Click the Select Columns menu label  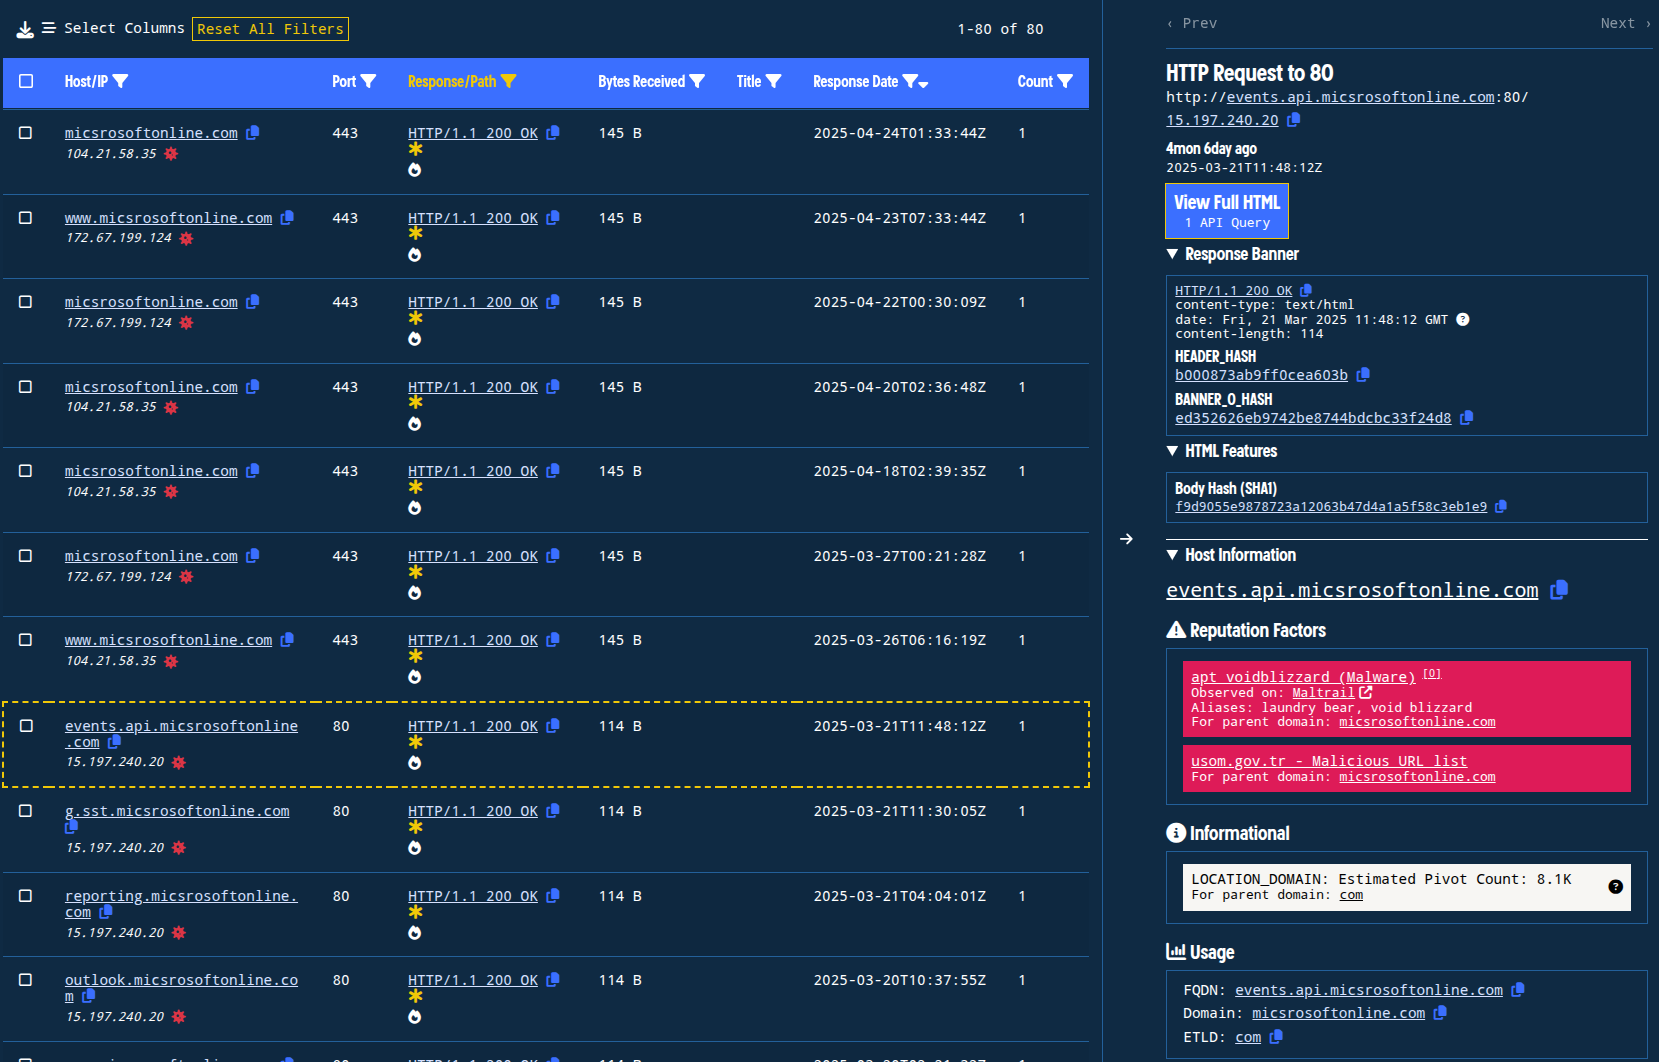pyautogui.click(x=124, y=29)
